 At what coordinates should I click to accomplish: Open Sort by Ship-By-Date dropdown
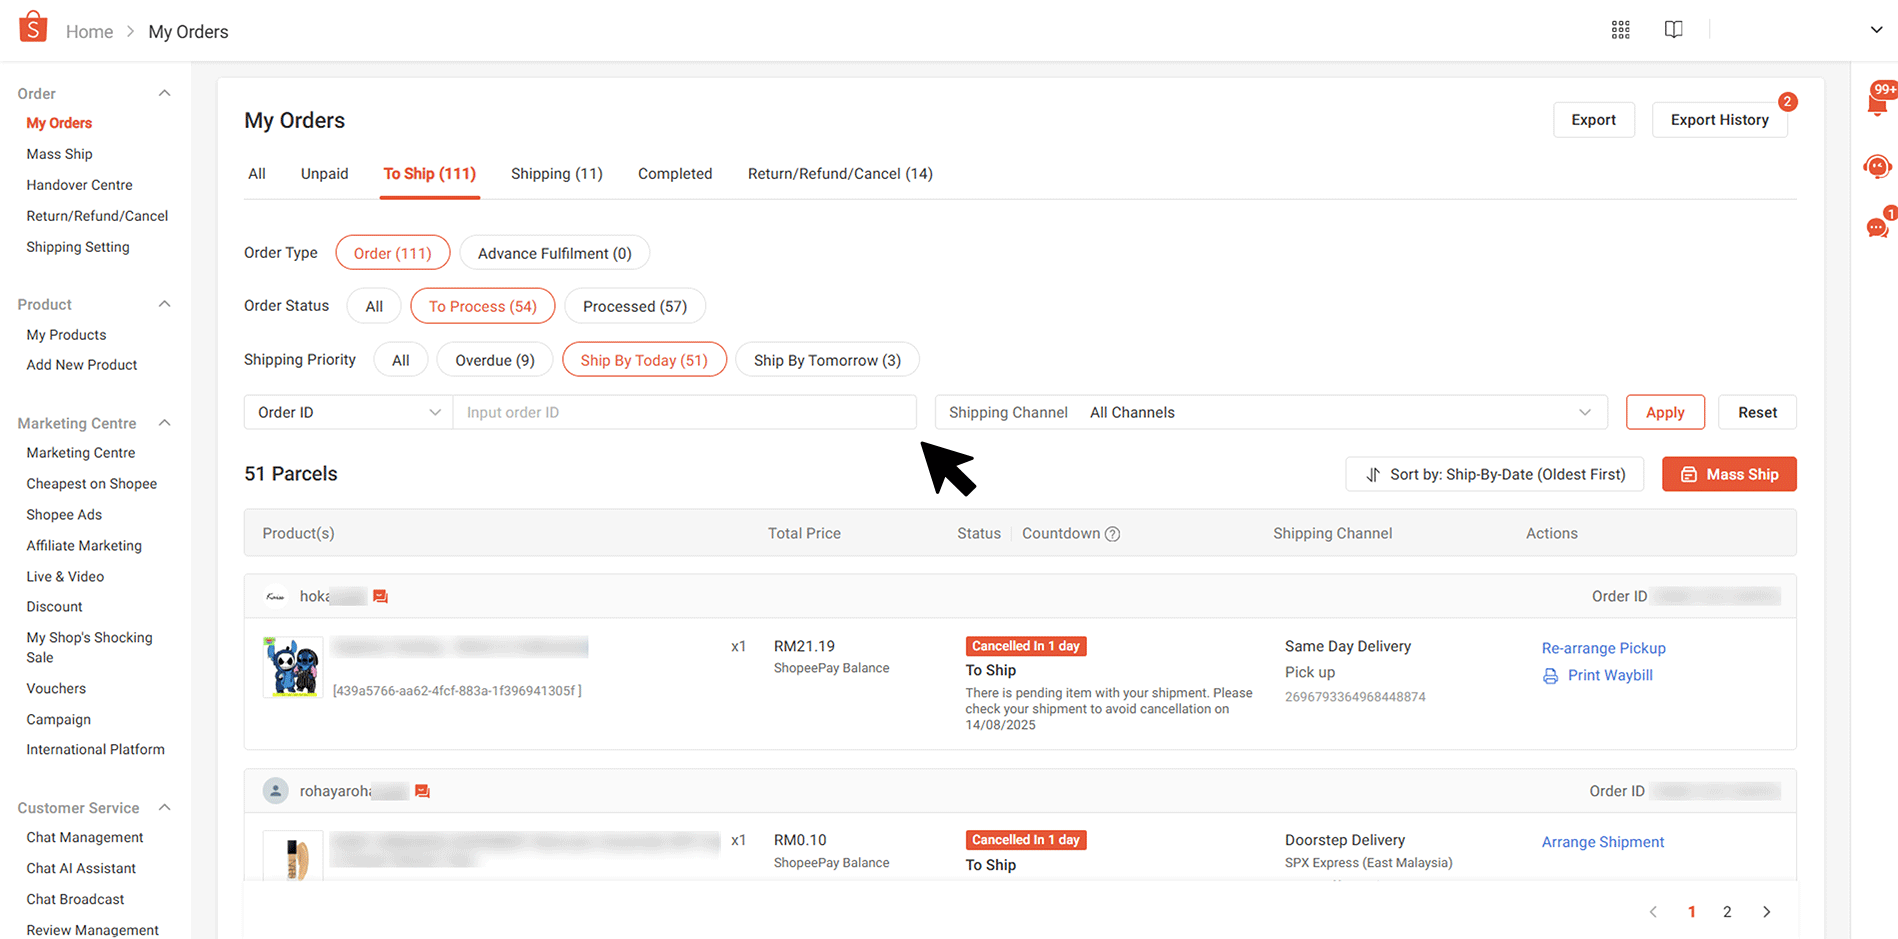[x=1495, y=474]
